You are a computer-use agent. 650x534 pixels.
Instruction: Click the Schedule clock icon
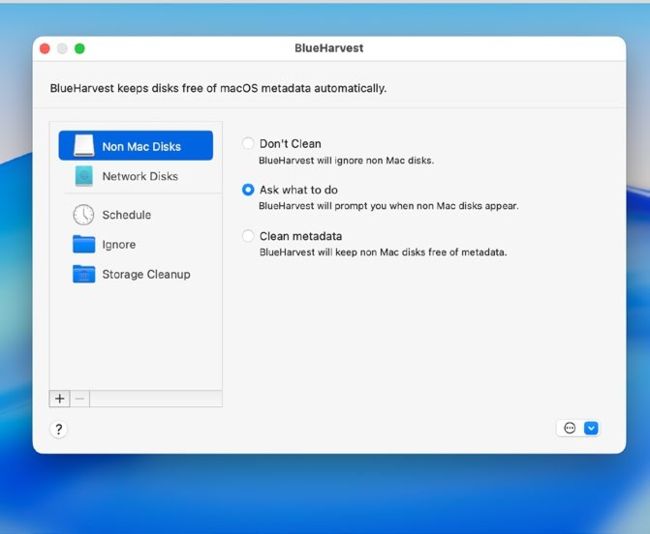[84, 215]
